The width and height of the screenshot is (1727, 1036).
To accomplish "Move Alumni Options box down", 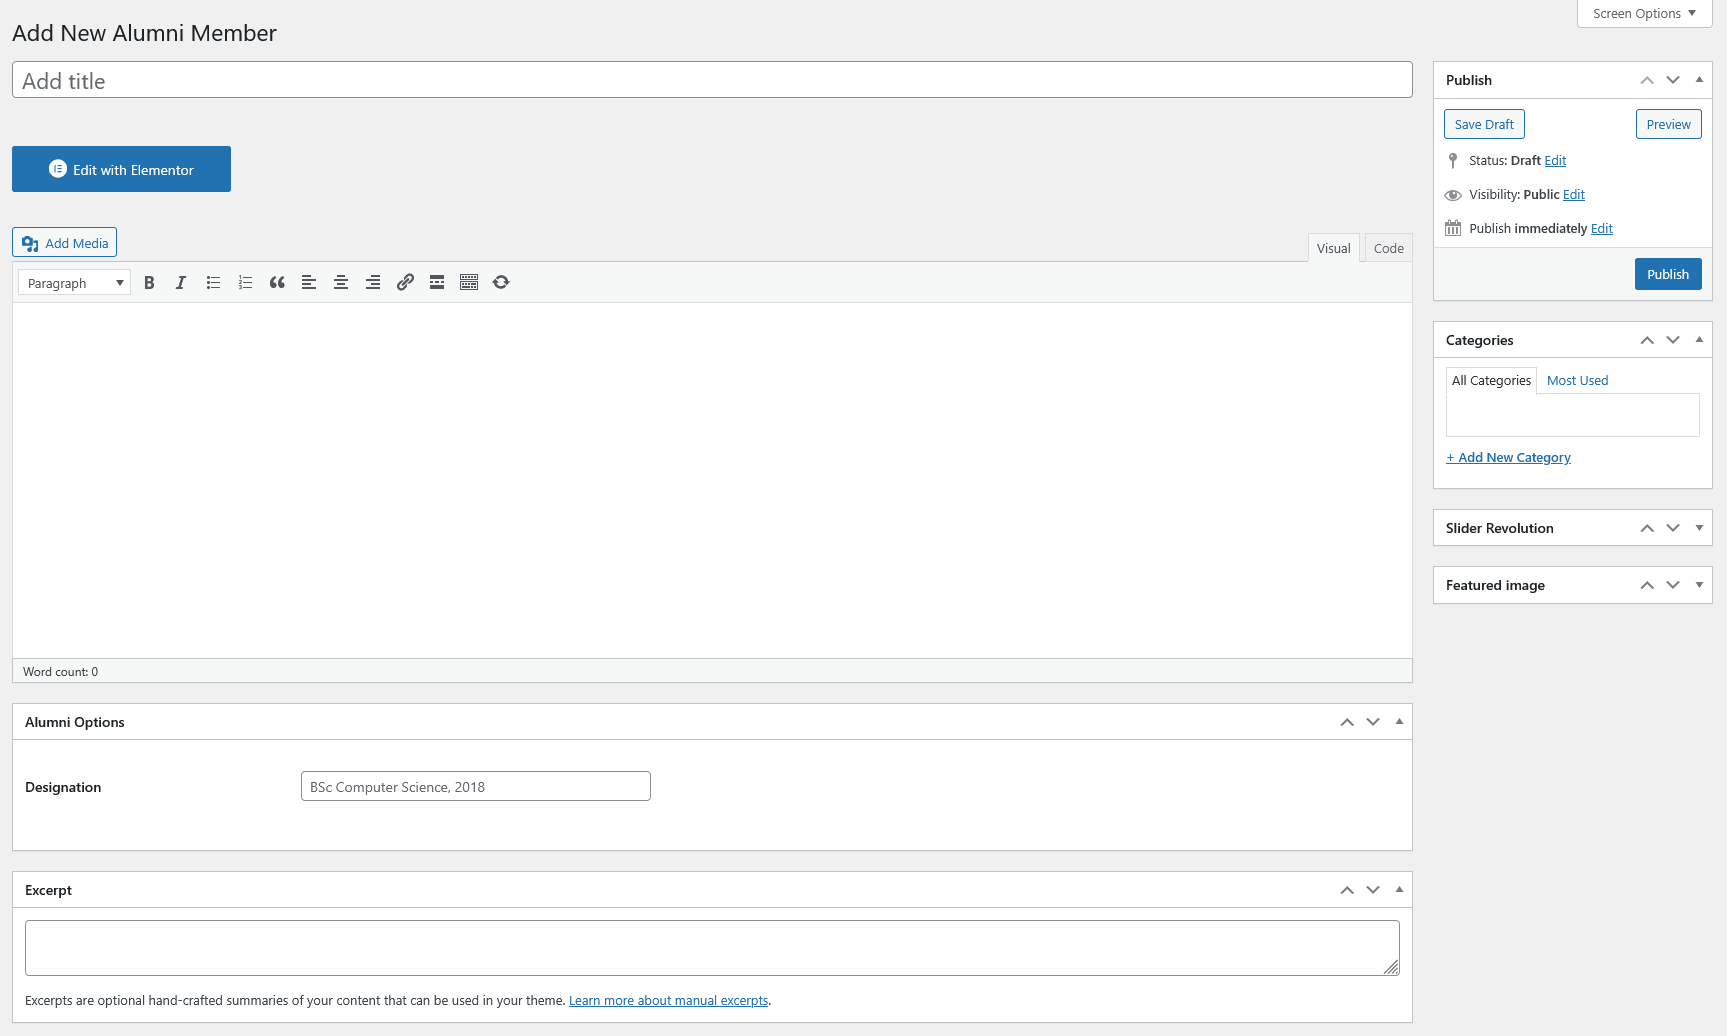I will (1373, 722).
